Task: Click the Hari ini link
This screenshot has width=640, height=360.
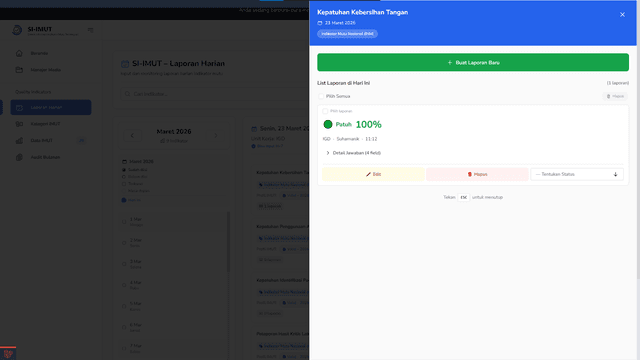Action: 131,200
